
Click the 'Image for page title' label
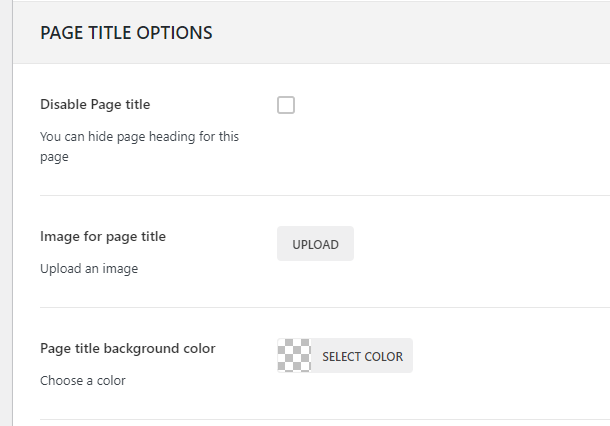click(103, 236)
